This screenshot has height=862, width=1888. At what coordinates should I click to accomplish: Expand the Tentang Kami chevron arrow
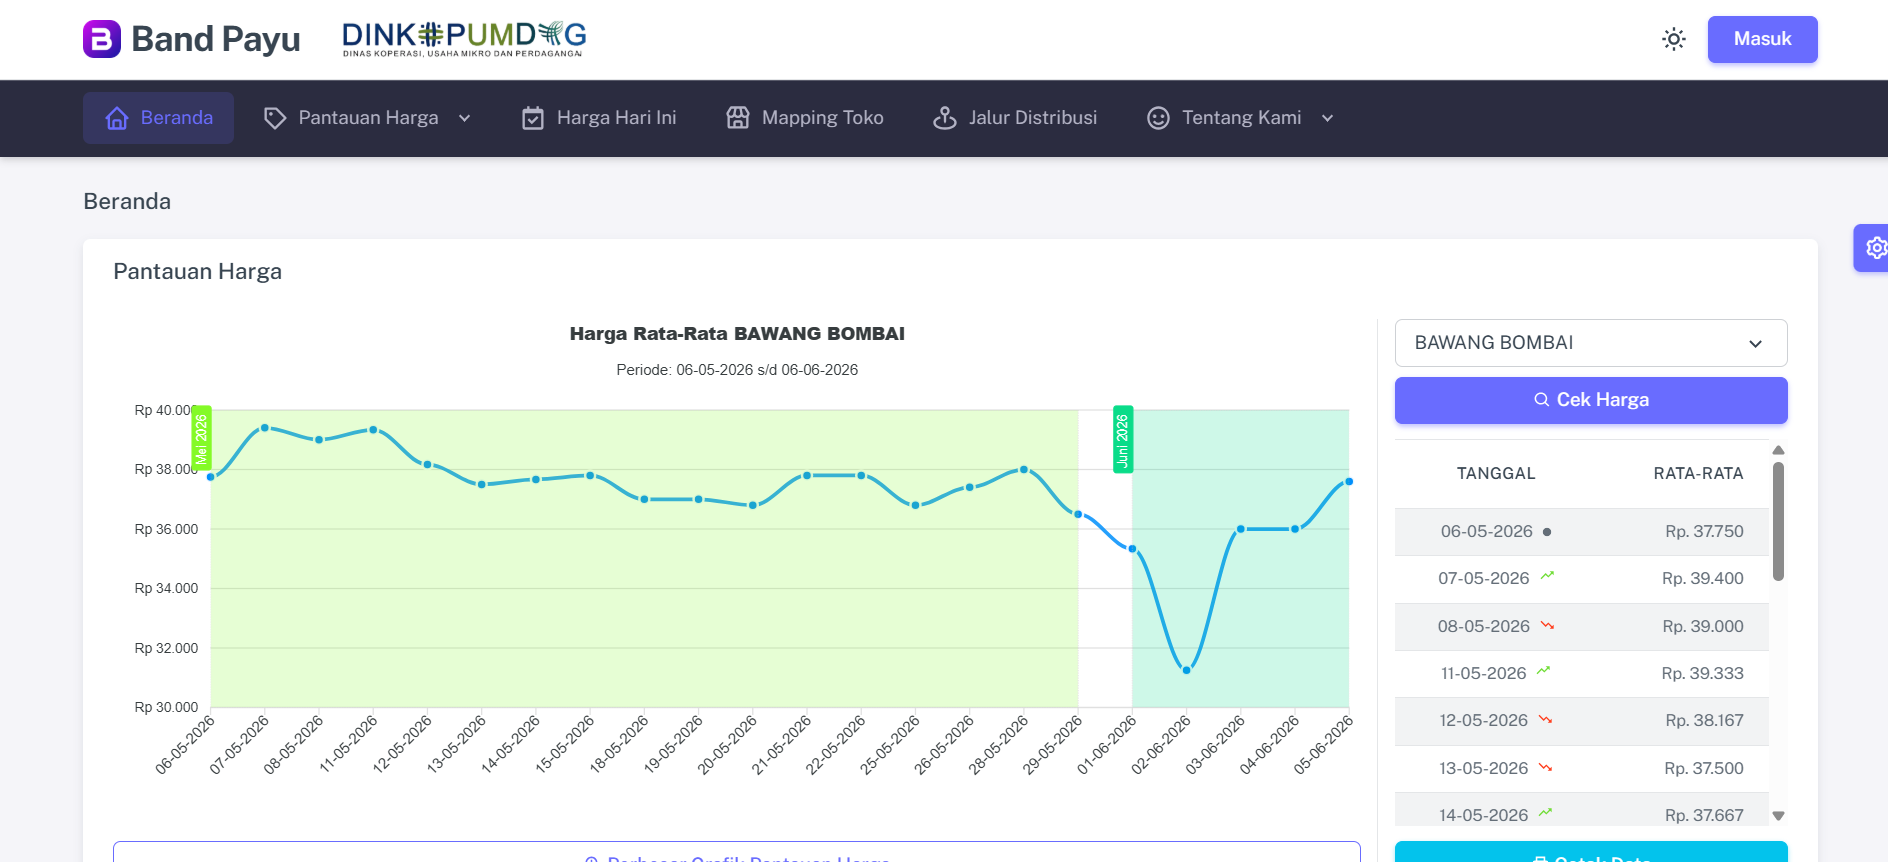[1328, 118]
